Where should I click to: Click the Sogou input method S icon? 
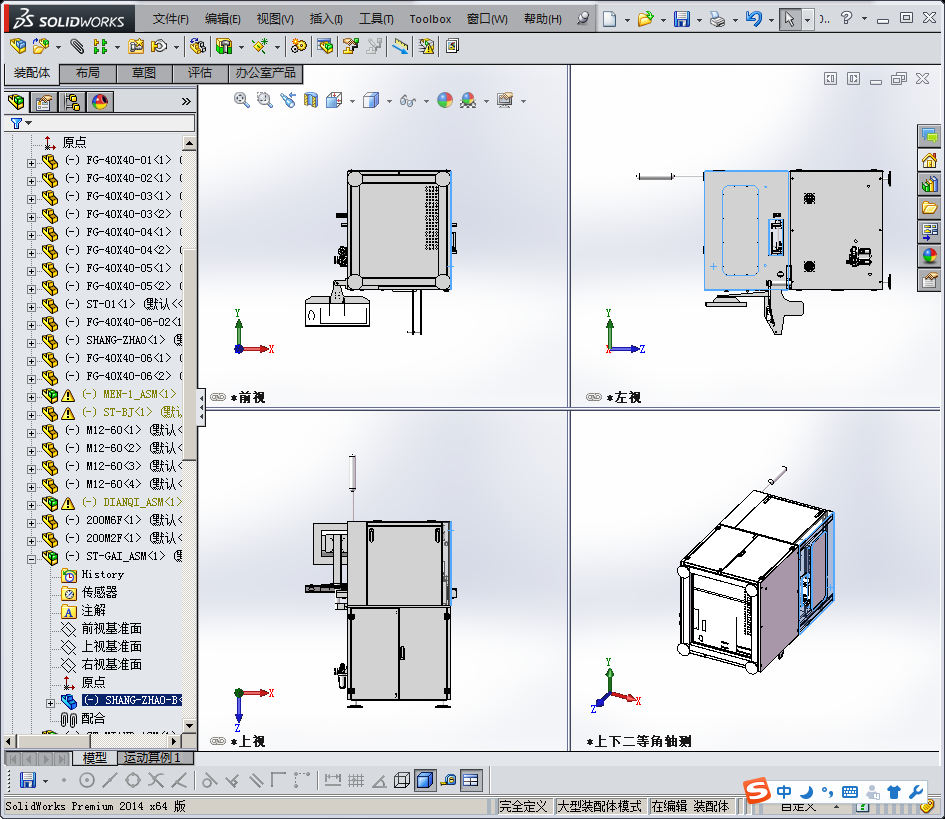[x=757, y=790]
